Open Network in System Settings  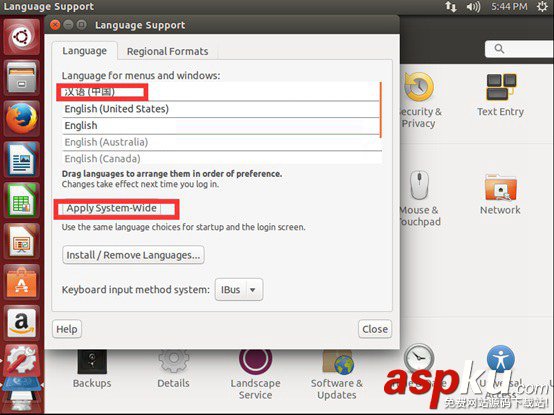(500, 195)
